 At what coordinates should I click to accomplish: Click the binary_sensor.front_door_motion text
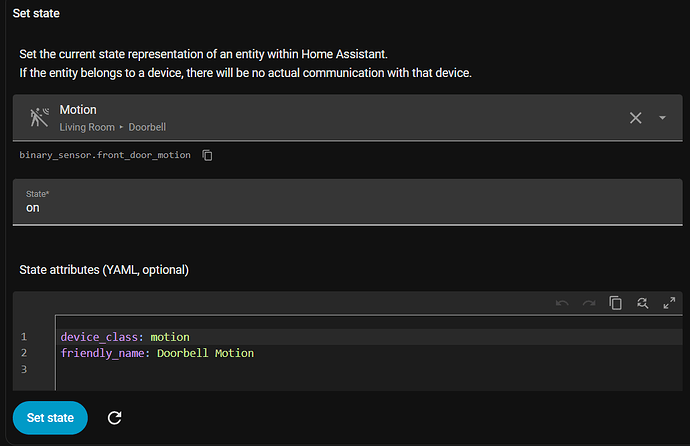click(105, 155)
